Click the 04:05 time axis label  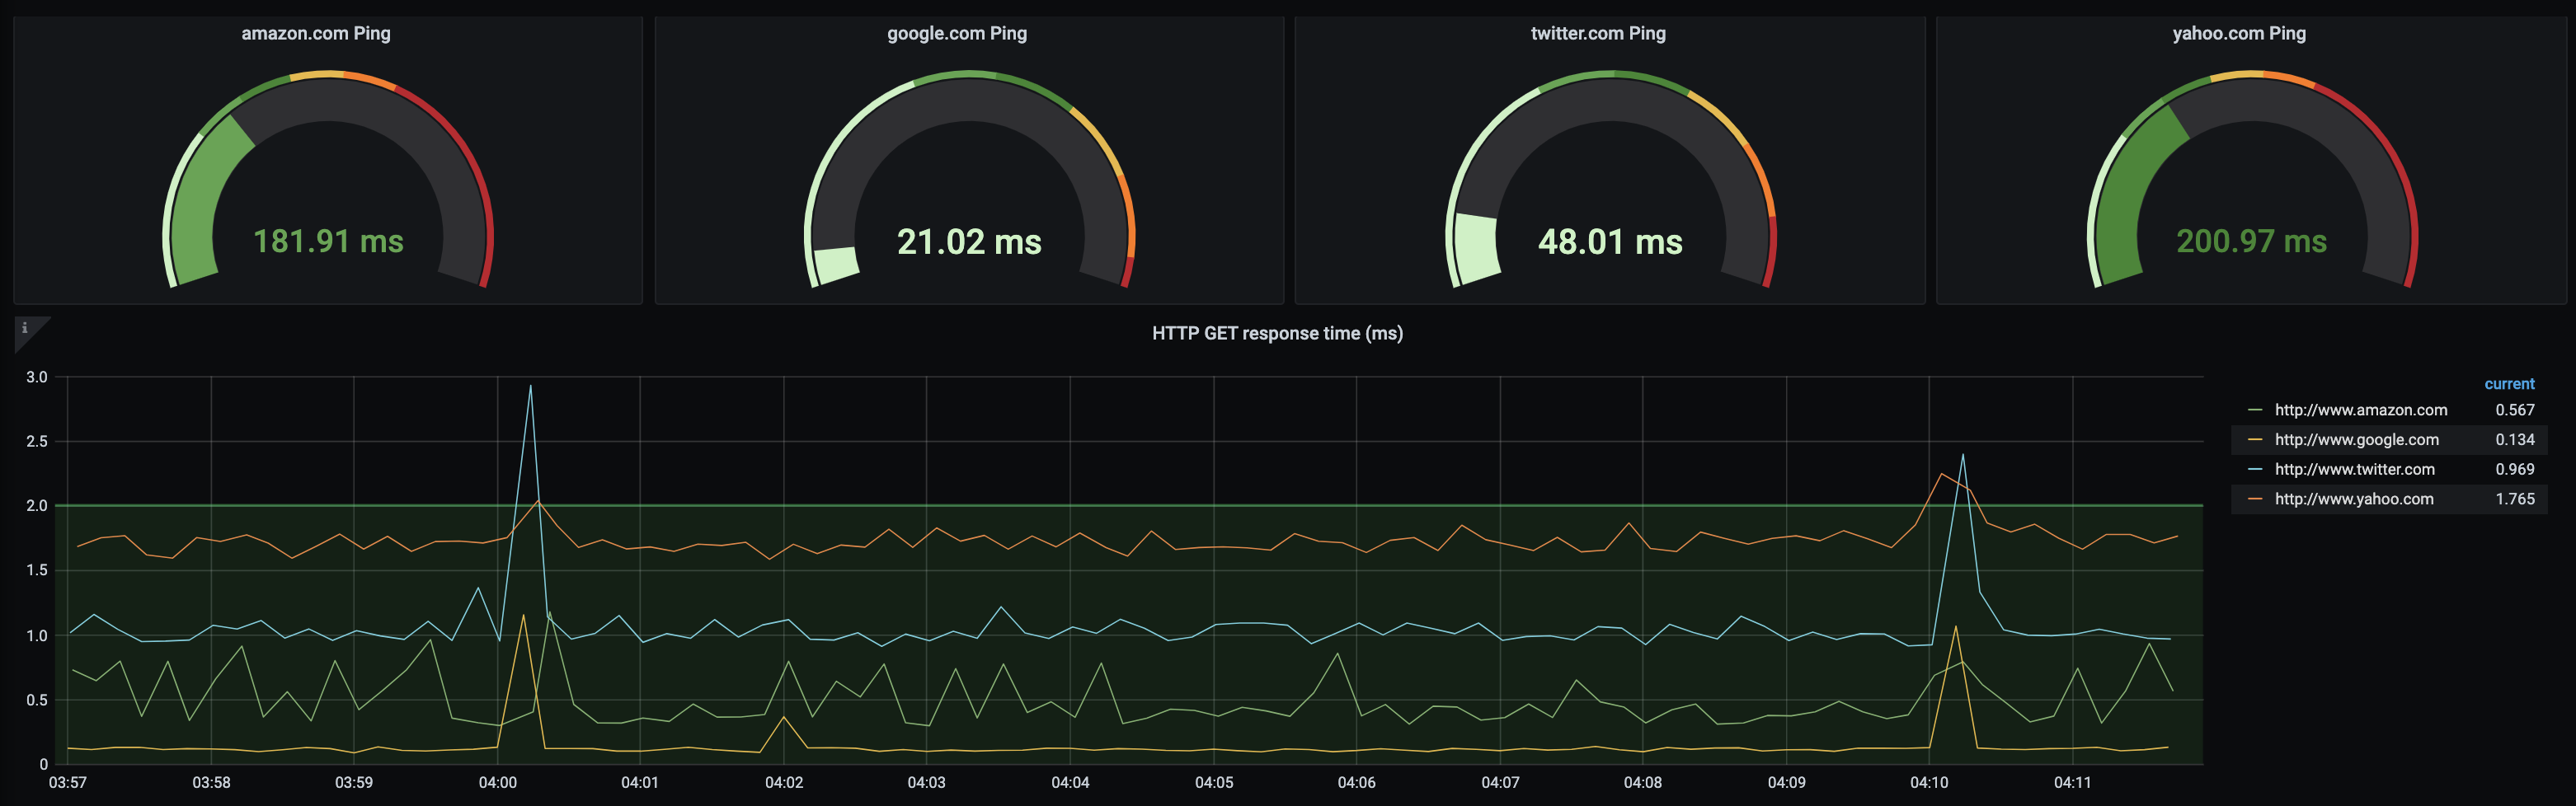tap(1214, 782)
